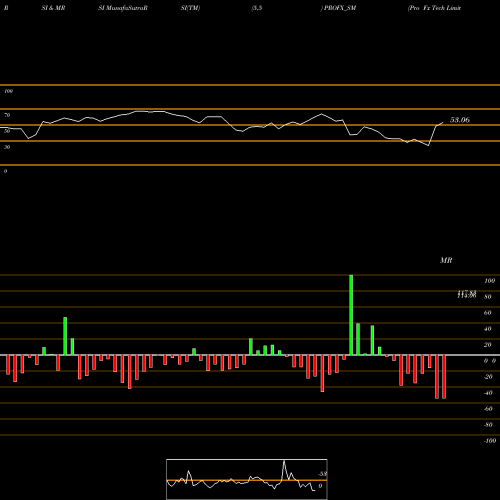
Task: Click the -100 label on the MR axis
Action: pyautogui.click(x=490, y=441)
